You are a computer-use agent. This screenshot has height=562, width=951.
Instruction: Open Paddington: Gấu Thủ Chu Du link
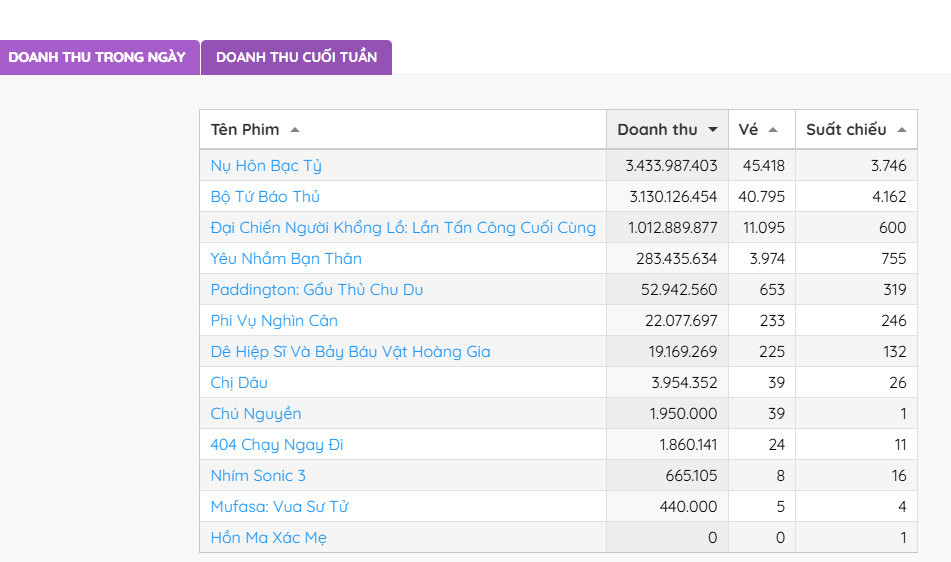coord(317,290)
